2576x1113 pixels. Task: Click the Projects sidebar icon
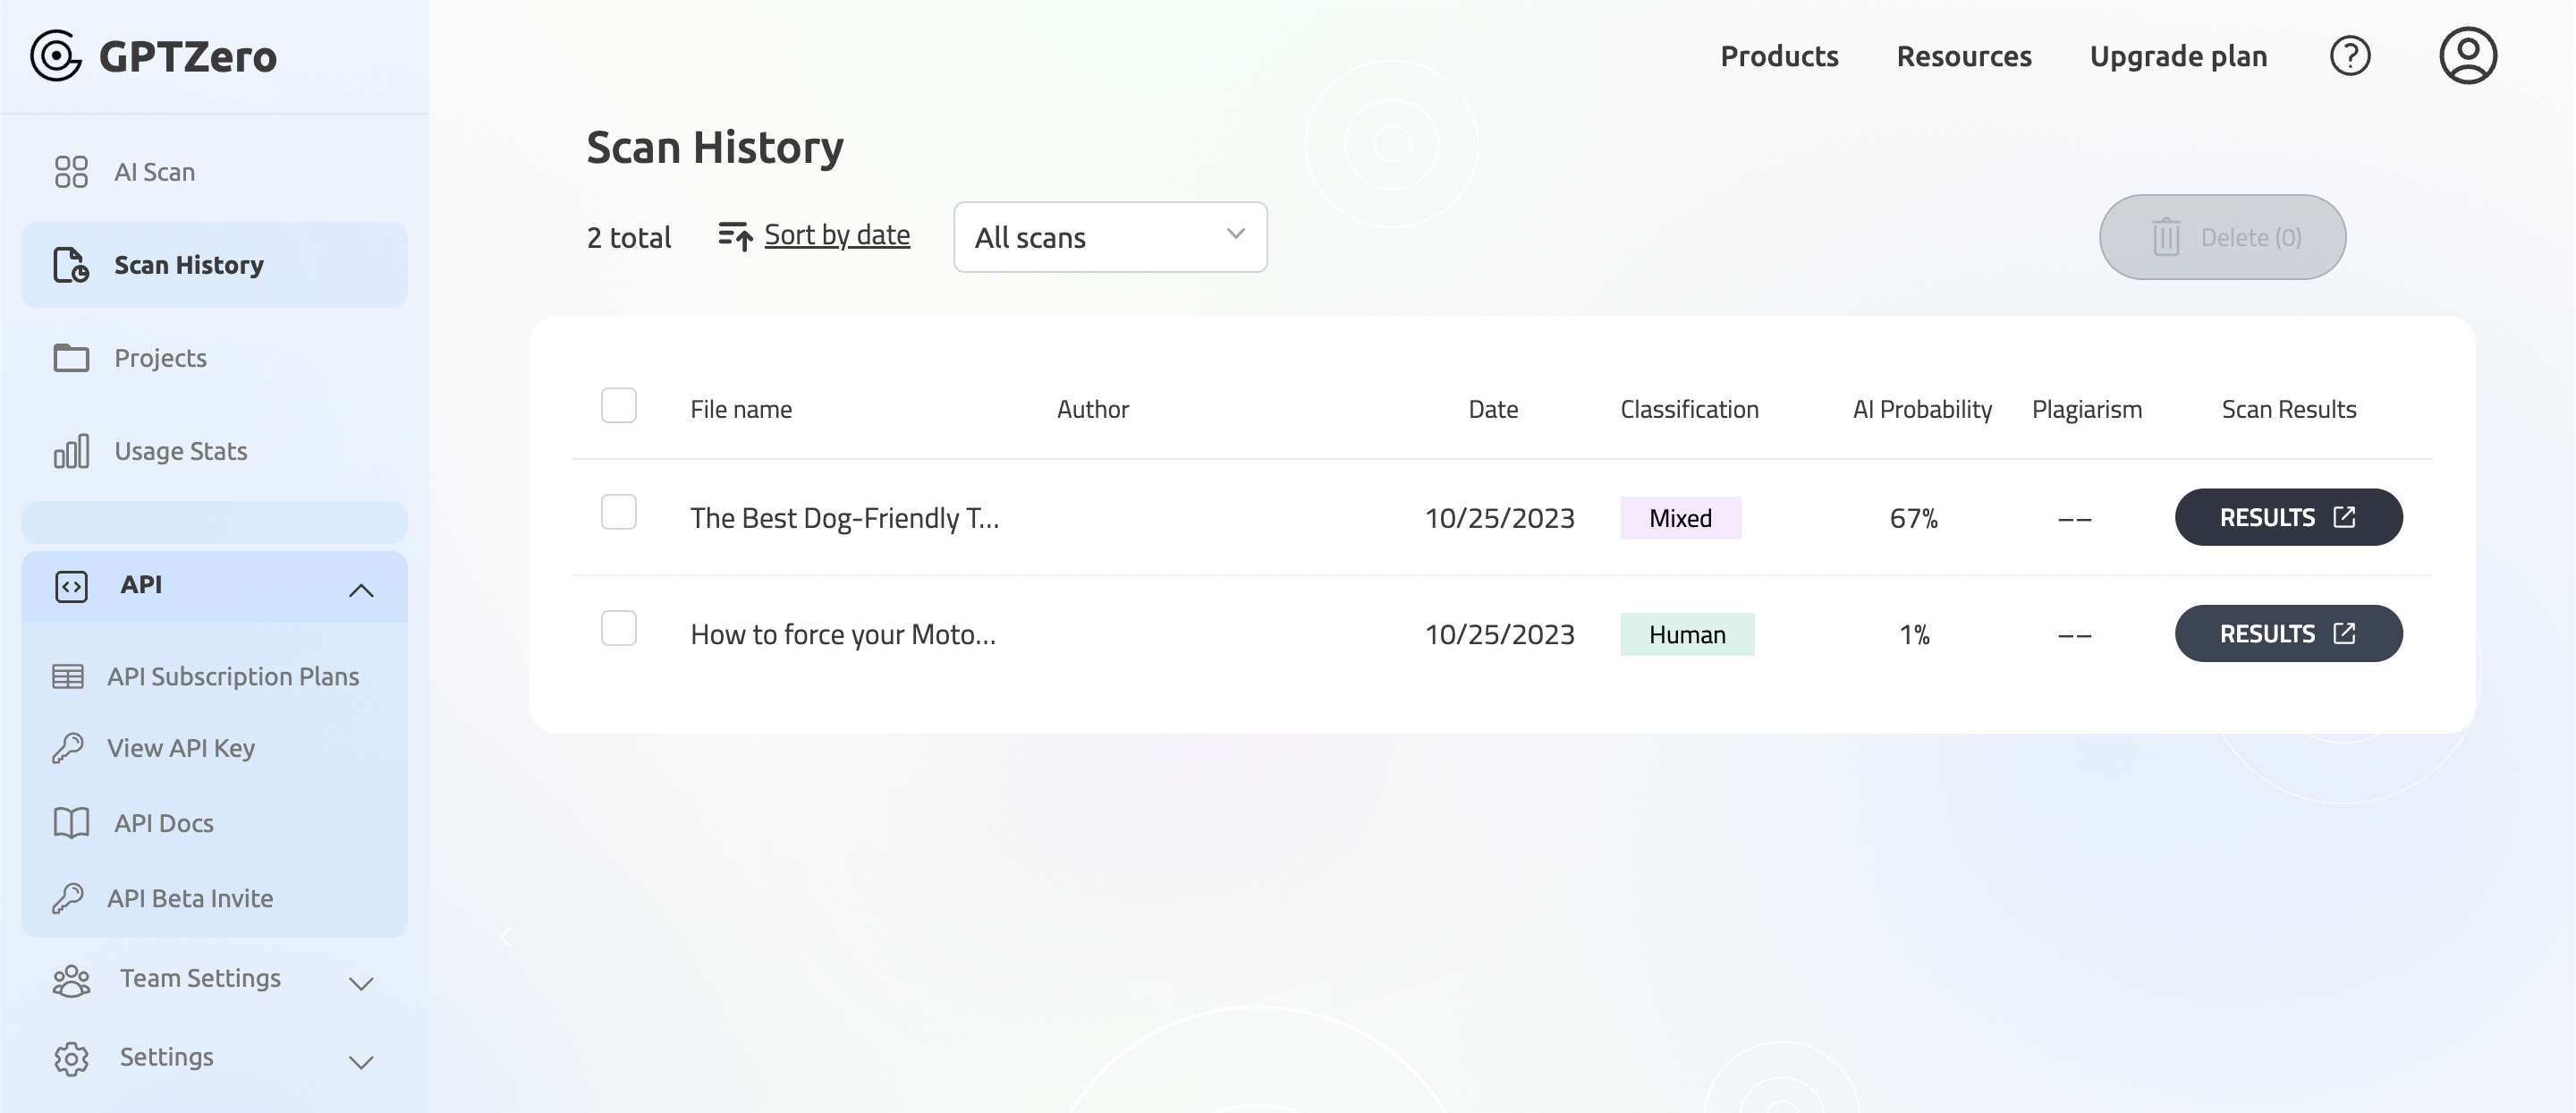[x=69, y=357]
